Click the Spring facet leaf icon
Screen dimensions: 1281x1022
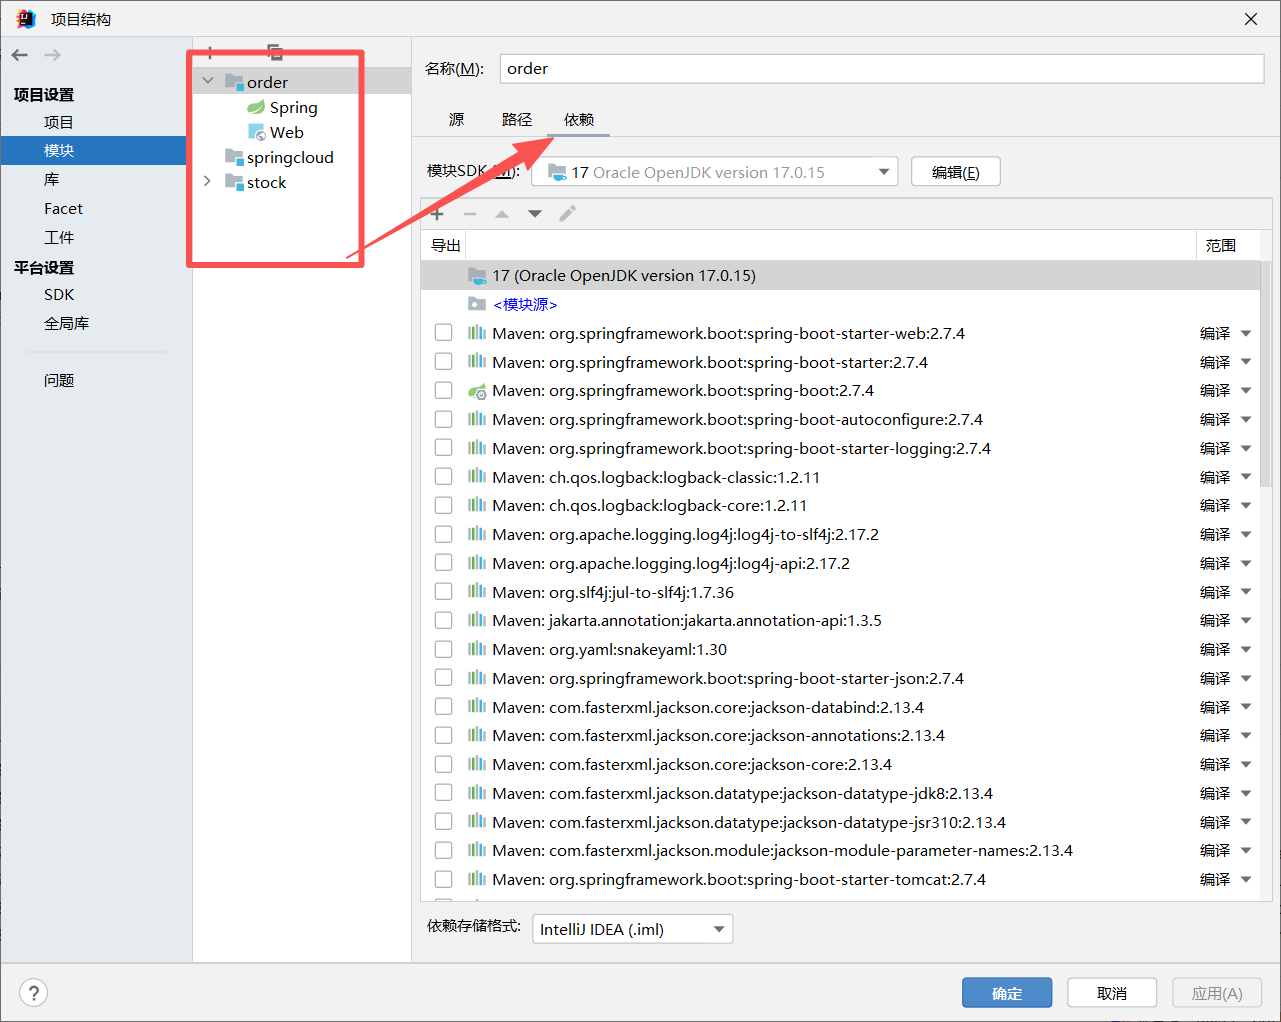tap(257, 107)
